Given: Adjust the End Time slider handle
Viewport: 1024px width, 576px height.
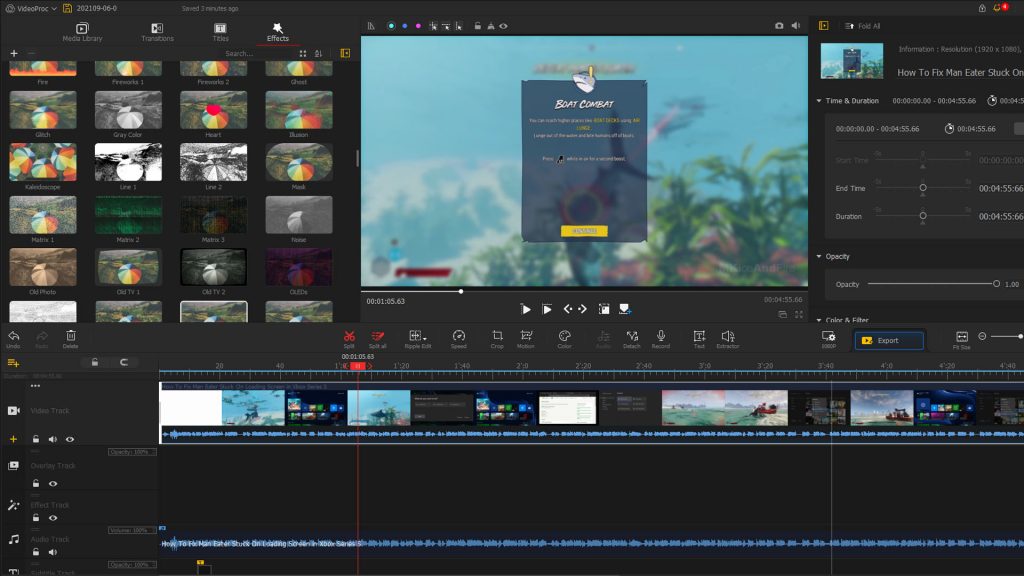Looking at the screenshot, I should coord(923,188).
